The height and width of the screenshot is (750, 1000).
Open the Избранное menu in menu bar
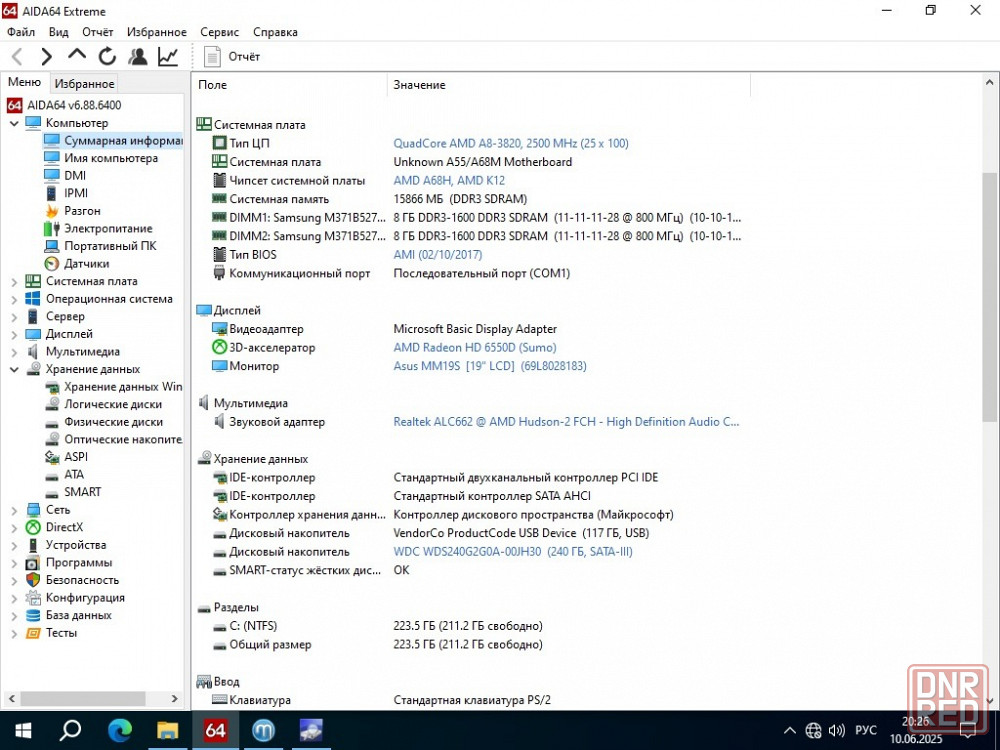157,32
